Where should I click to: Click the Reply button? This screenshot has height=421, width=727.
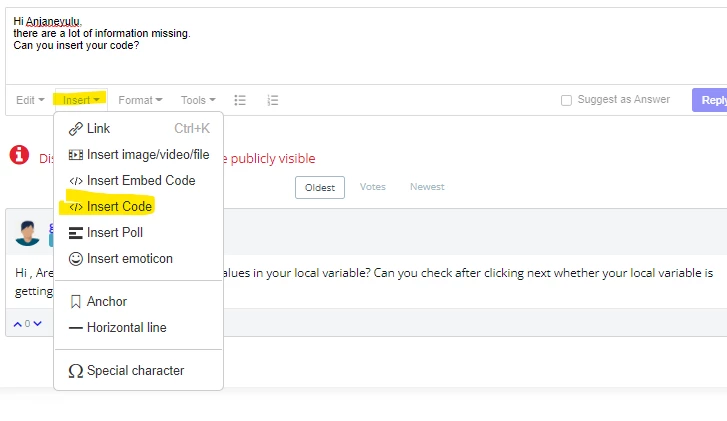click(710, 100)
